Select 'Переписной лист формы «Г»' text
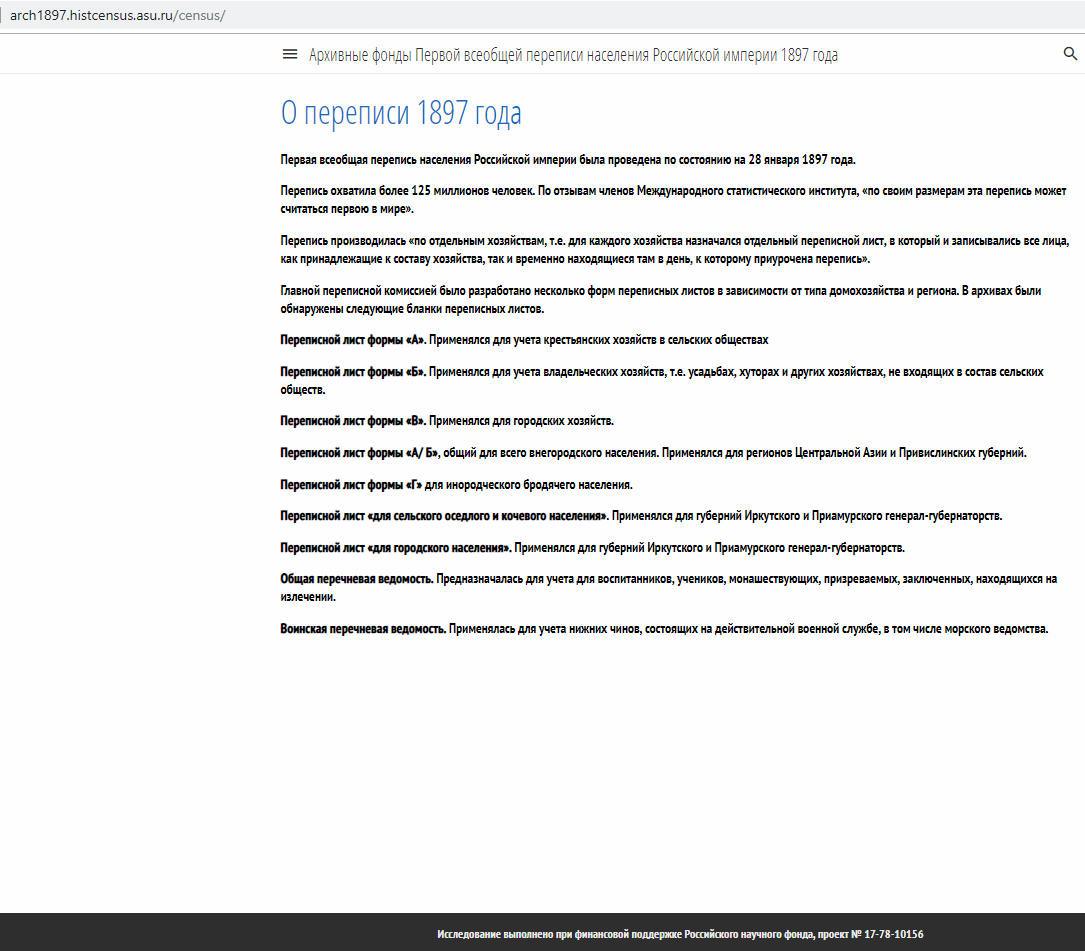The width and height of the screenshot is (1085, 951). pos(352,485)
